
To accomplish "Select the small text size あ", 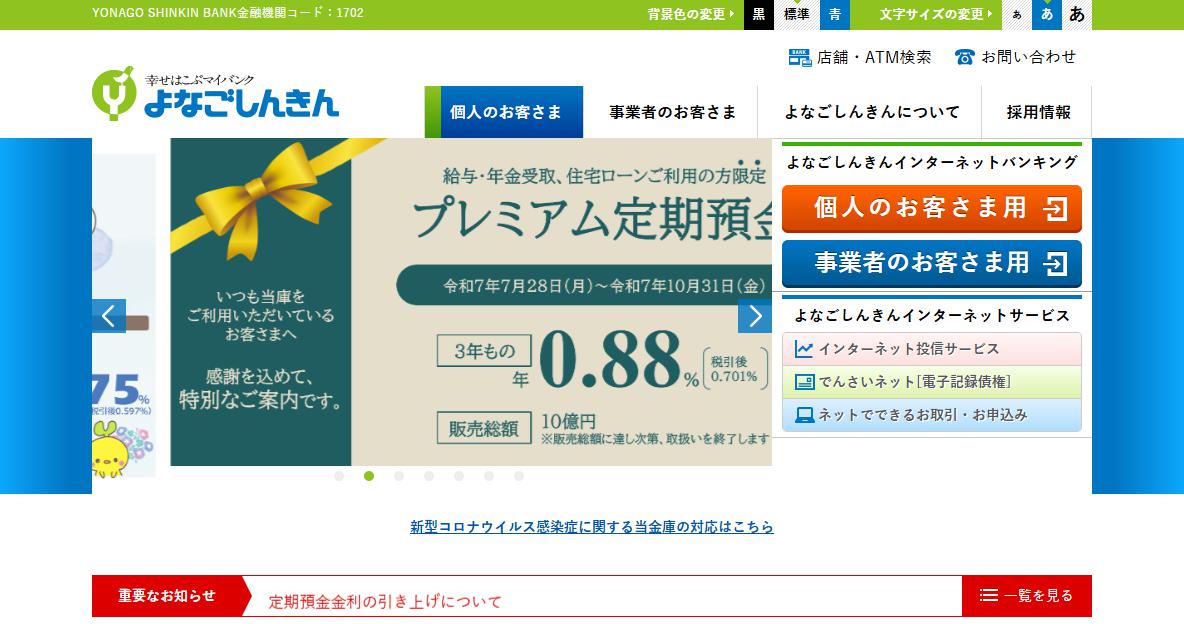I will pos(1016,15).
